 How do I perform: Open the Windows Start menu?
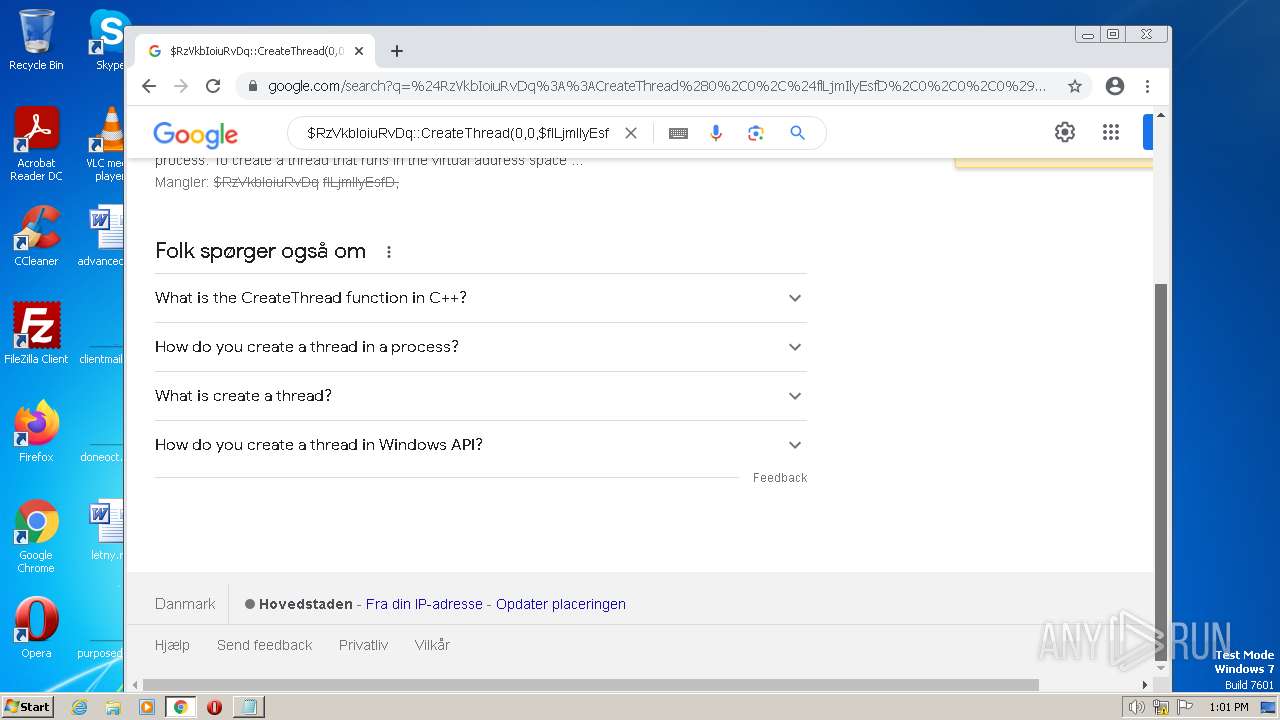(27, 707)
